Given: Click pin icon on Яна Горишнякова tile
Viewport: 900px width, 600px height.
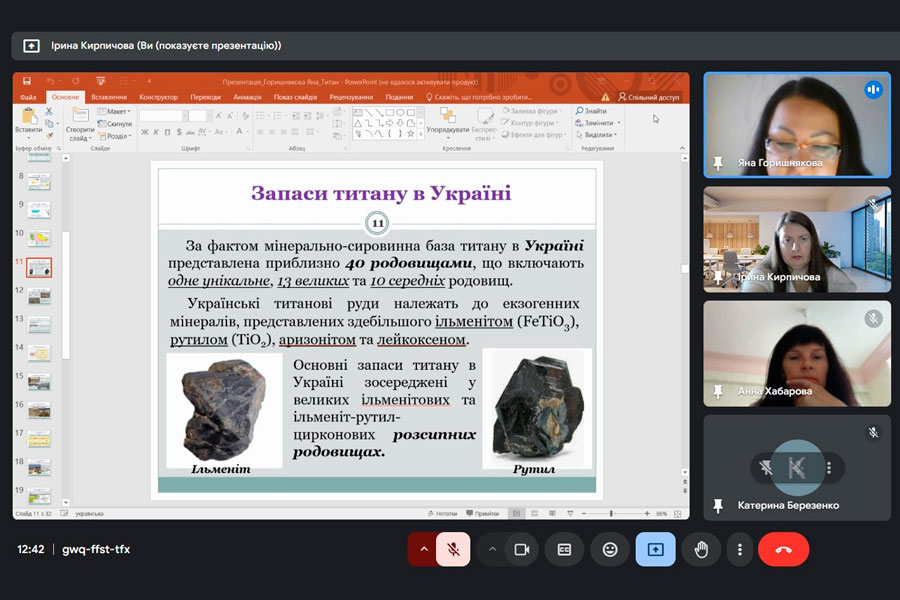Looking at the screenshot, I should (717, 162).
